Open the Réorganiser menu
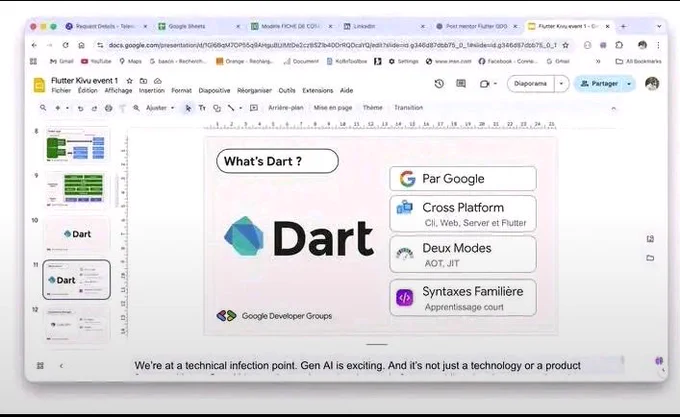Image resolution: width=680 pixels, height=417 pixels. (254, 91)
